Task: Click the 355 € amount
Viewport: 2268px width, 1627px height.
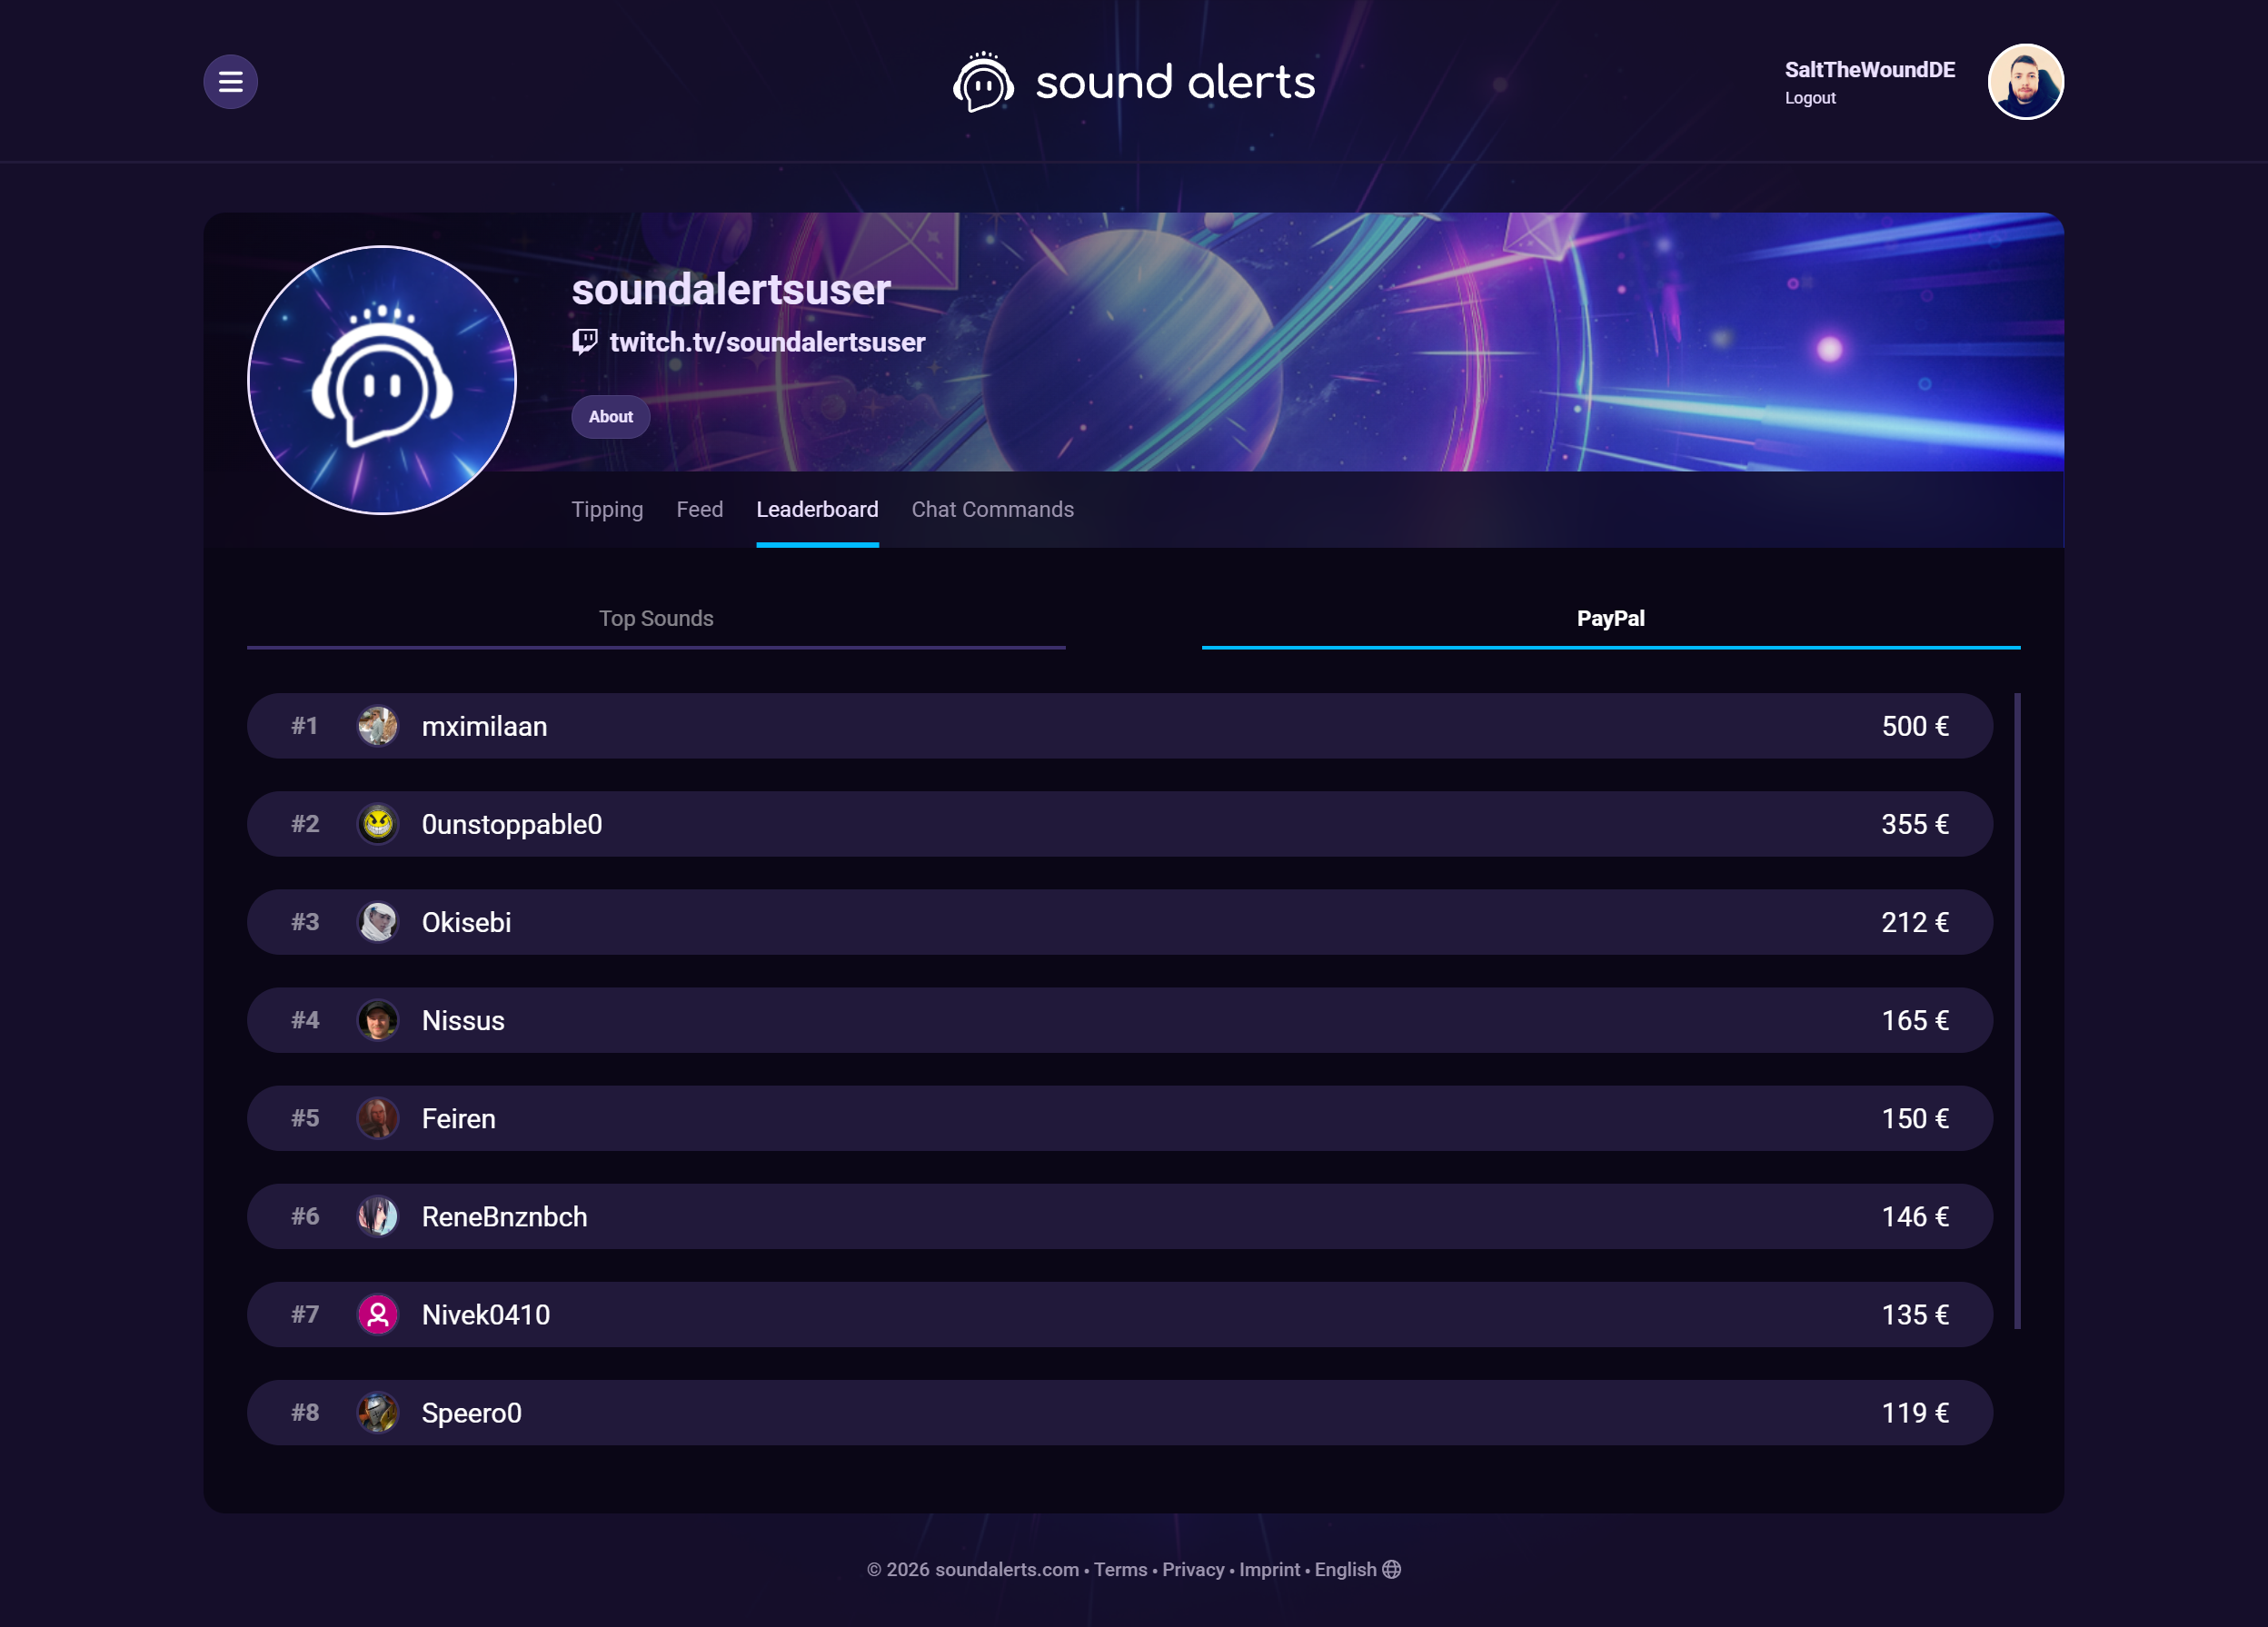Action: 1914,824
